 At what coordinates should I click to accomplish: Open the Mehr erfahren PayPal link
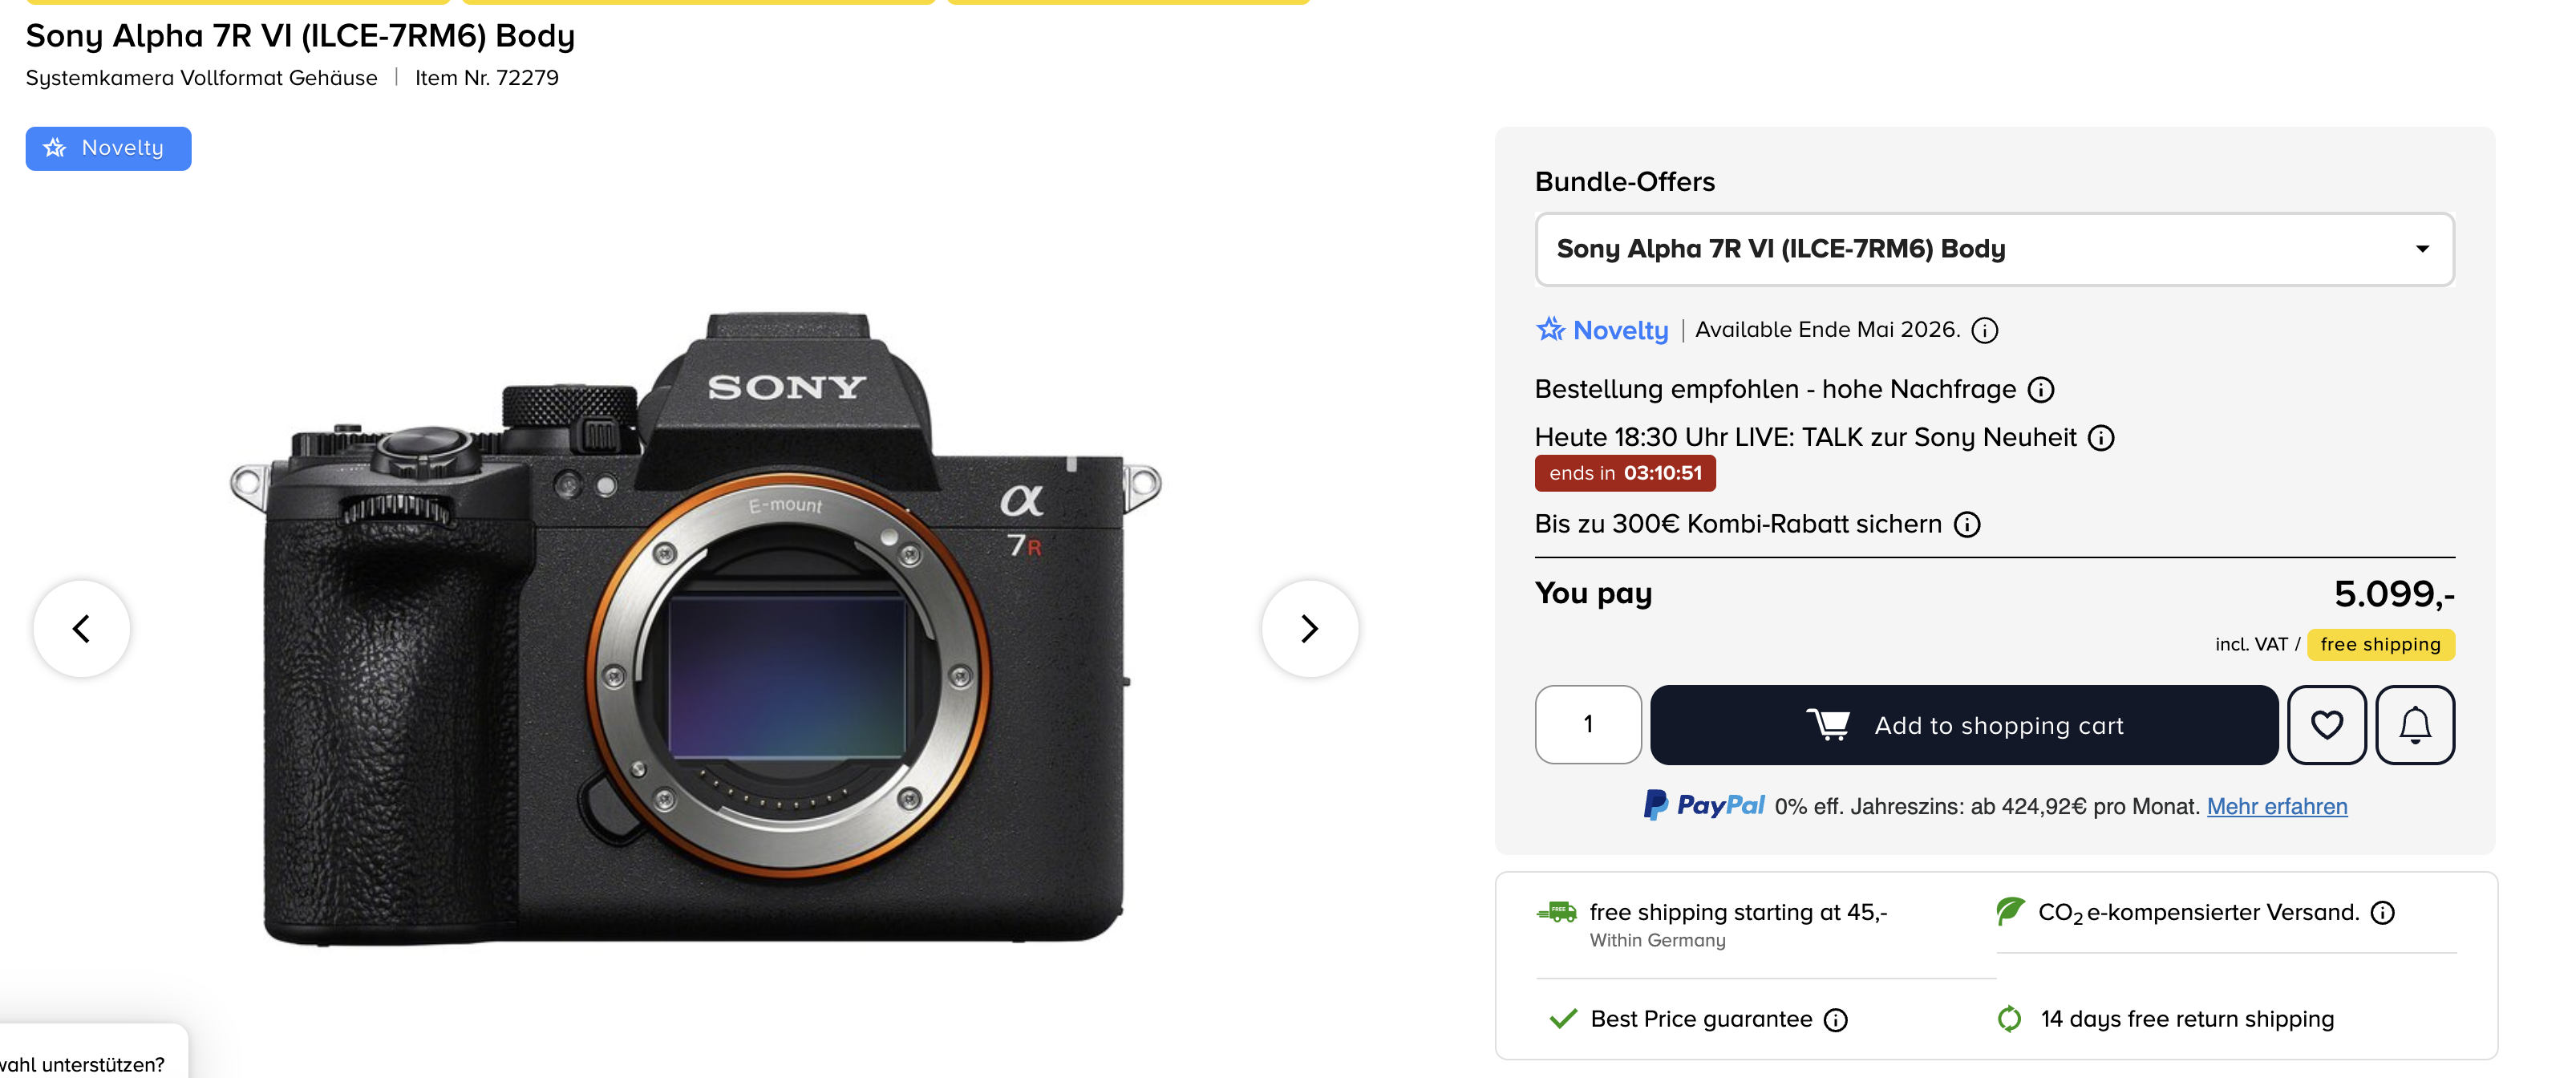pyautogui.click(x=2276, y=806)
